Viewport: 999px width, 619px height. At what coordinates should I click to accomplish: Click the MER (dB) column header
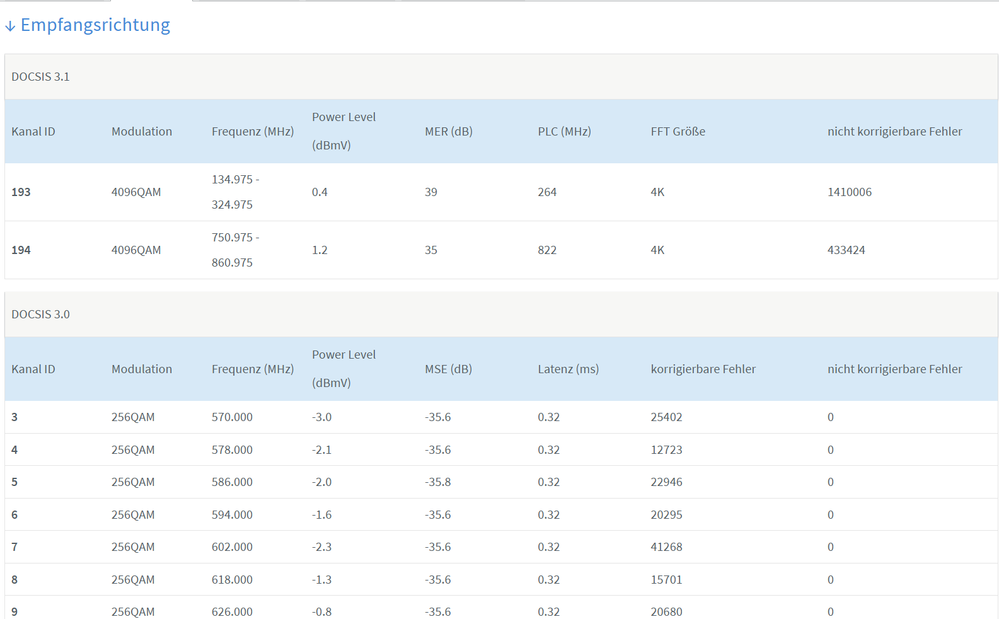(448, 131)
